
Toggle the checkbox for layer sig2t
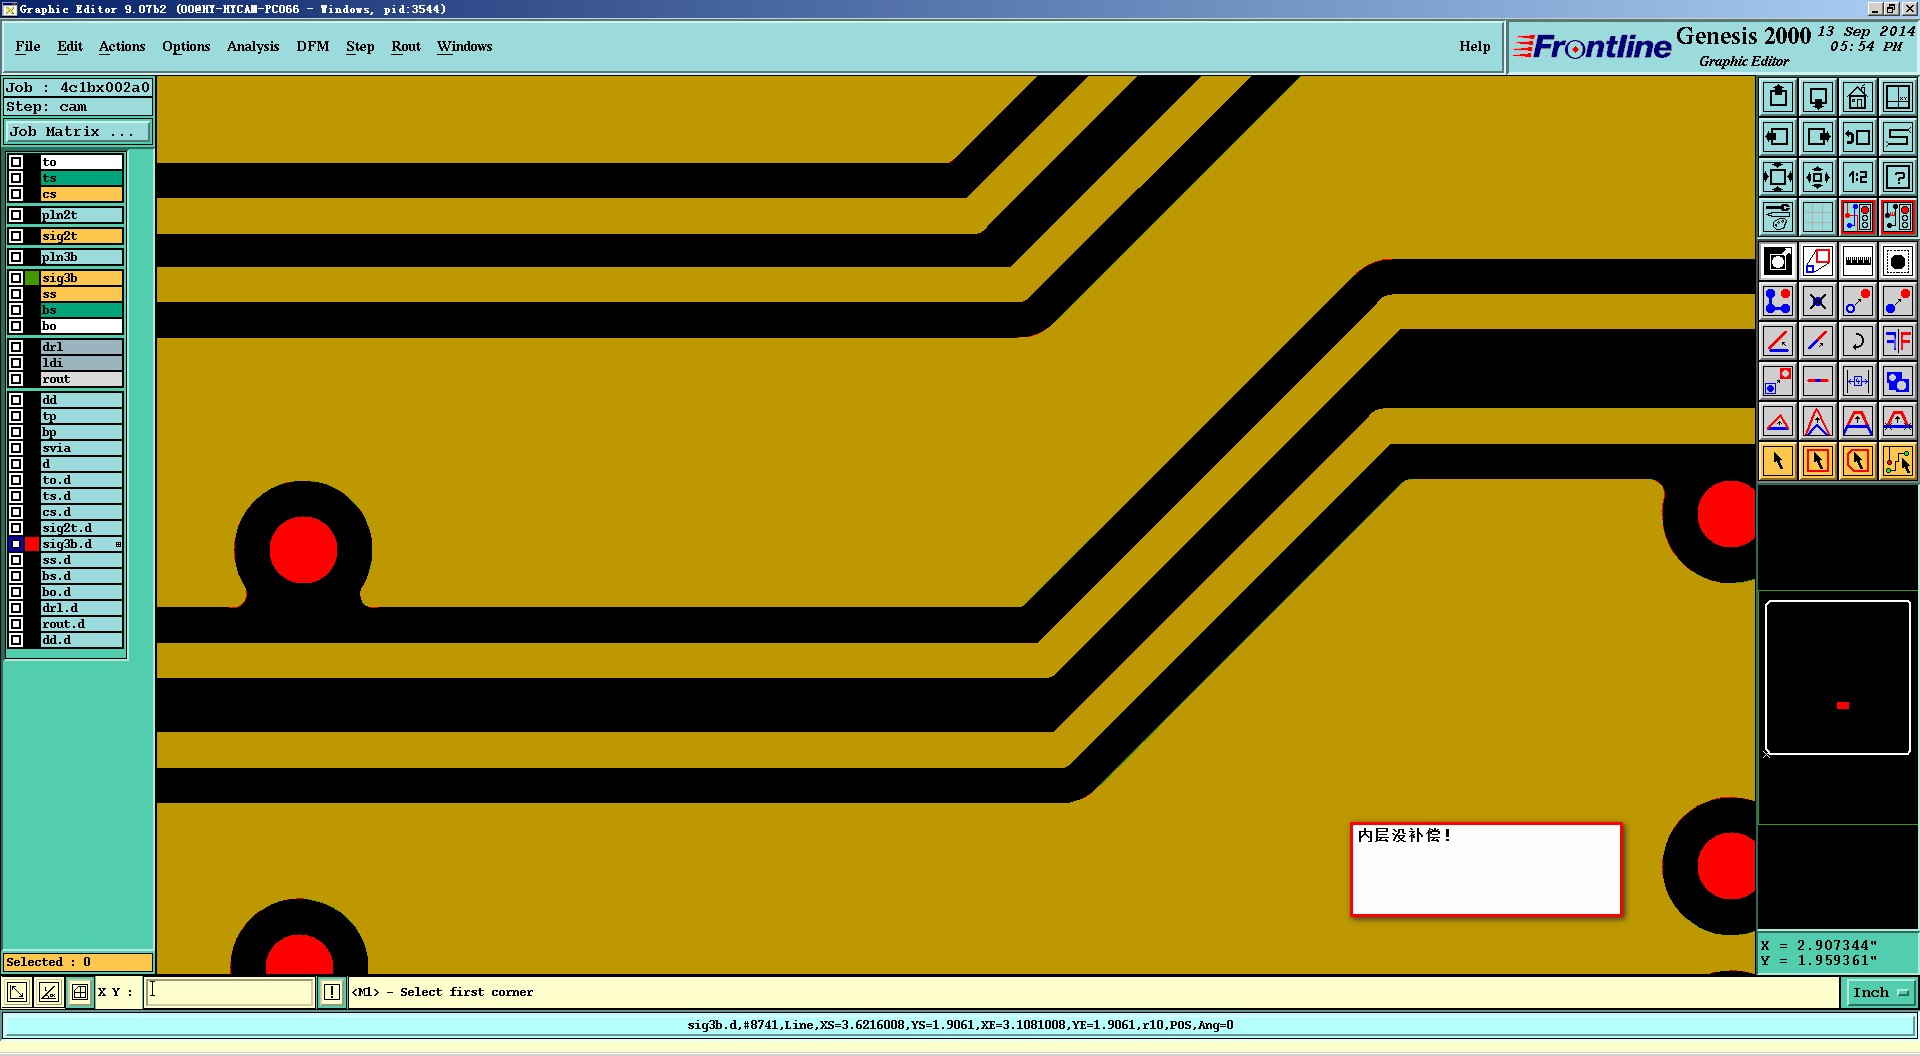(16, 236)
